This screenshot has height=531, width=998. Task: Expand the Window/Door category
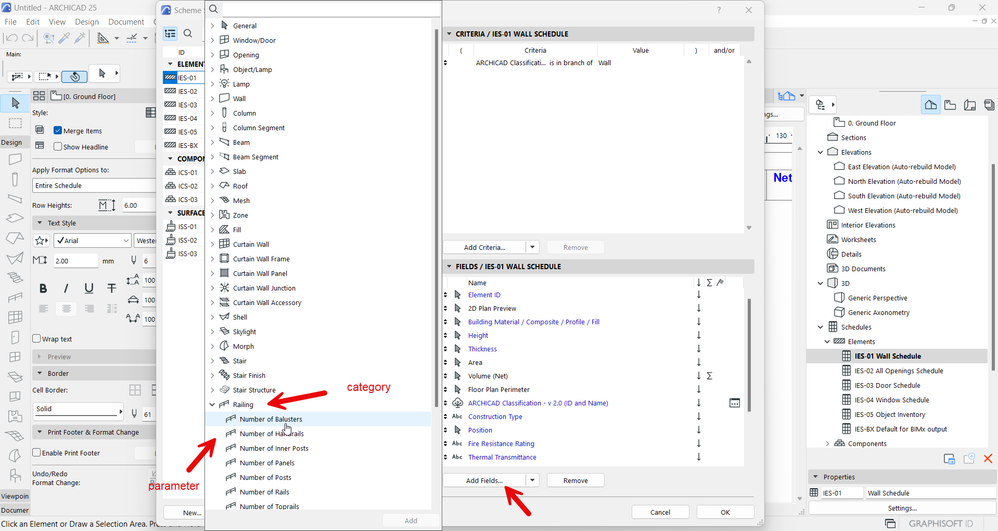[213, 40]
